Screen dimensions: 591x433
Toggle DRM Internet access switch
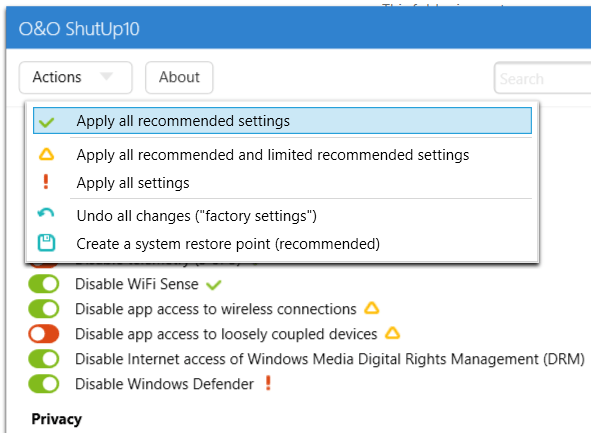click(44, 359)
